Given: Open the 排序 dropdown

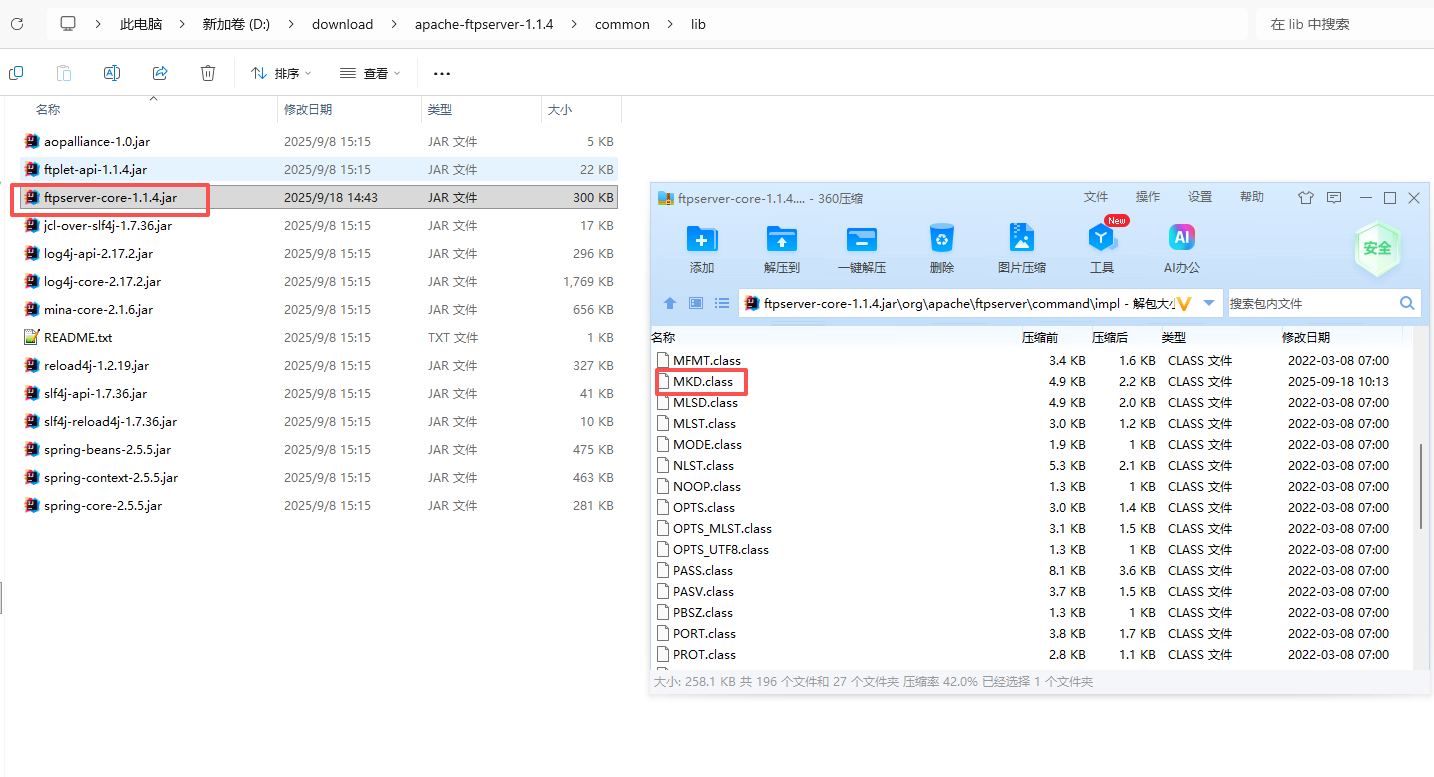Looking at the screenshot, I should click(x=280, y=72).
